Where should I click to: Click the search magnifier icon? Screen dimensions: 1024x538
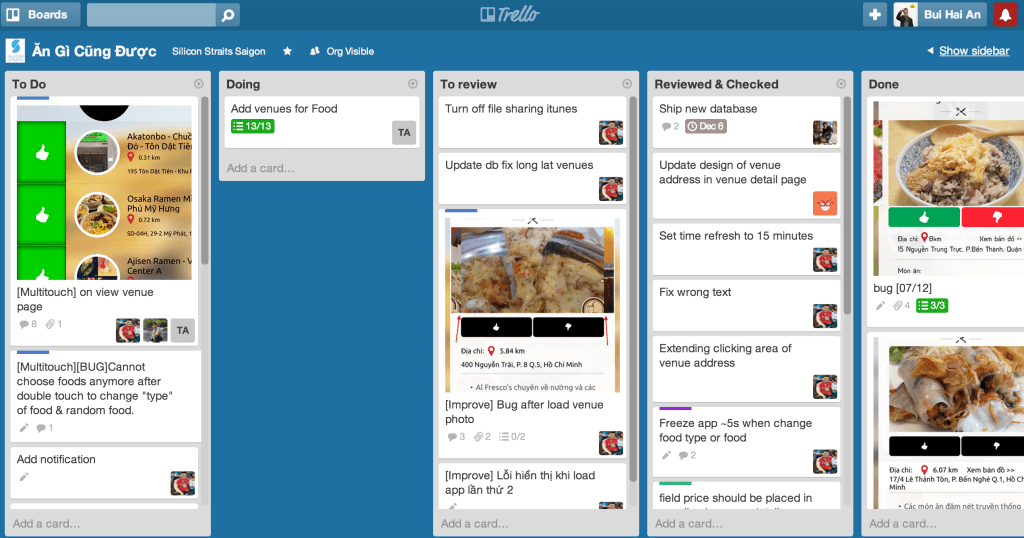[227, 14]
